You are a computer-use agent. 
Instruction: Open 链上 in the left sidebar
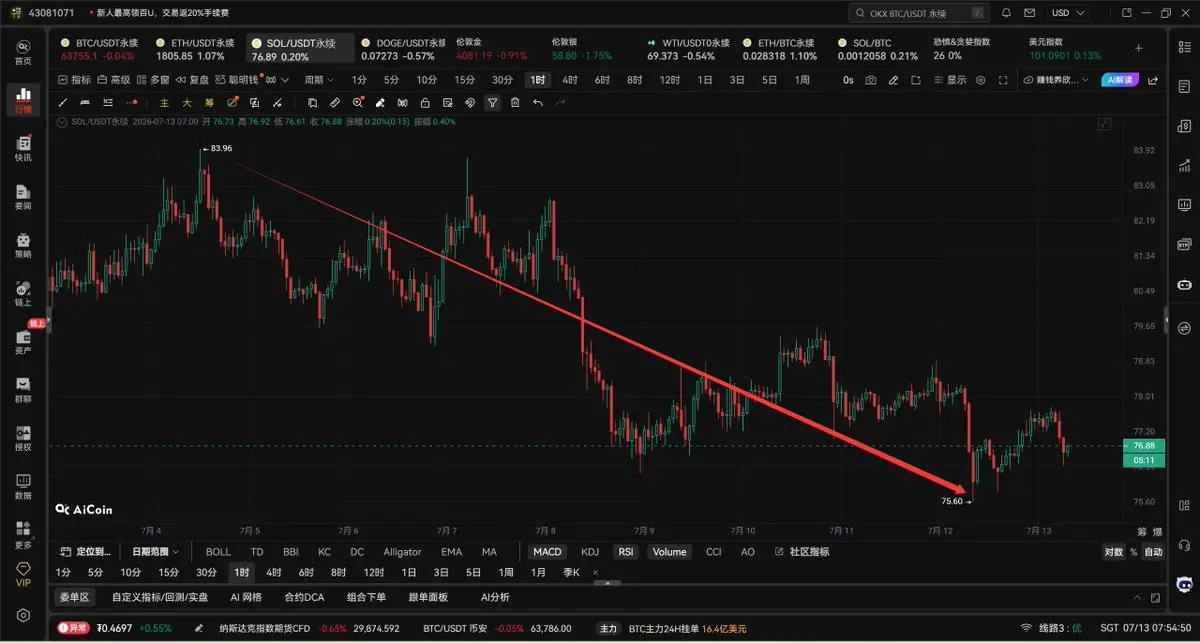22,293
